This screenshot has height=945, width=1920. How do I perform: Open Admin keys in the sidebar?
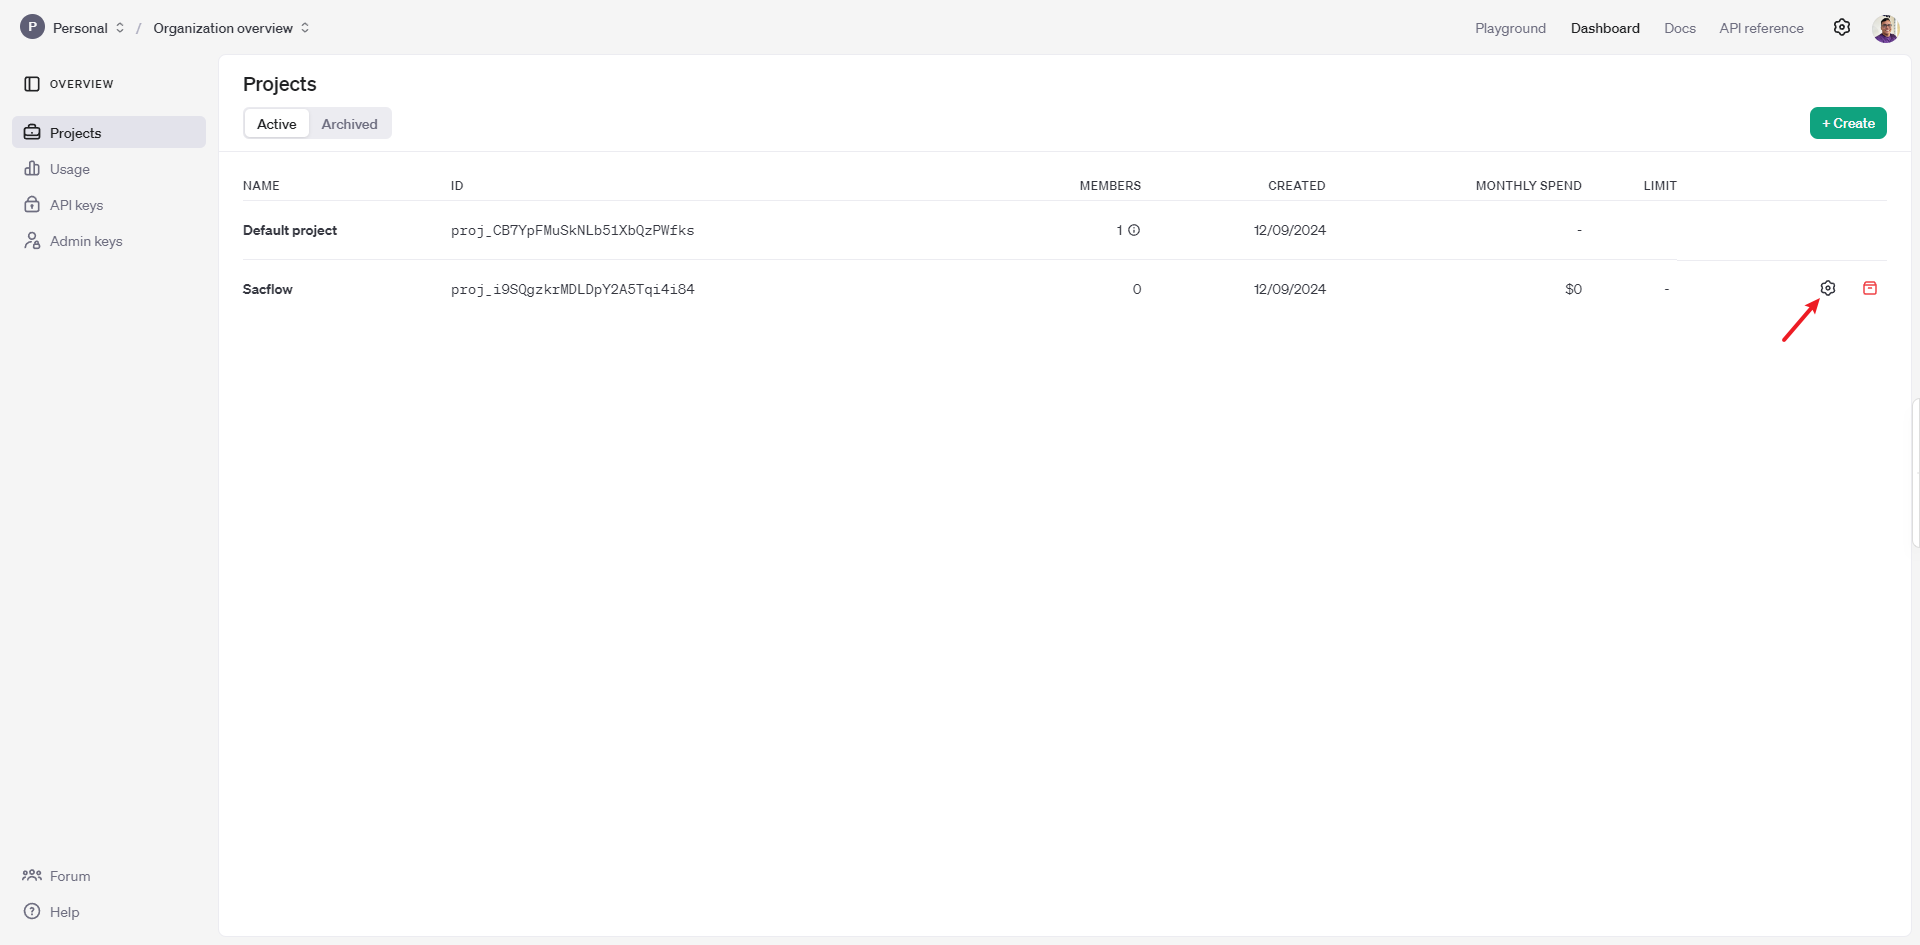[x=86, y=241]
